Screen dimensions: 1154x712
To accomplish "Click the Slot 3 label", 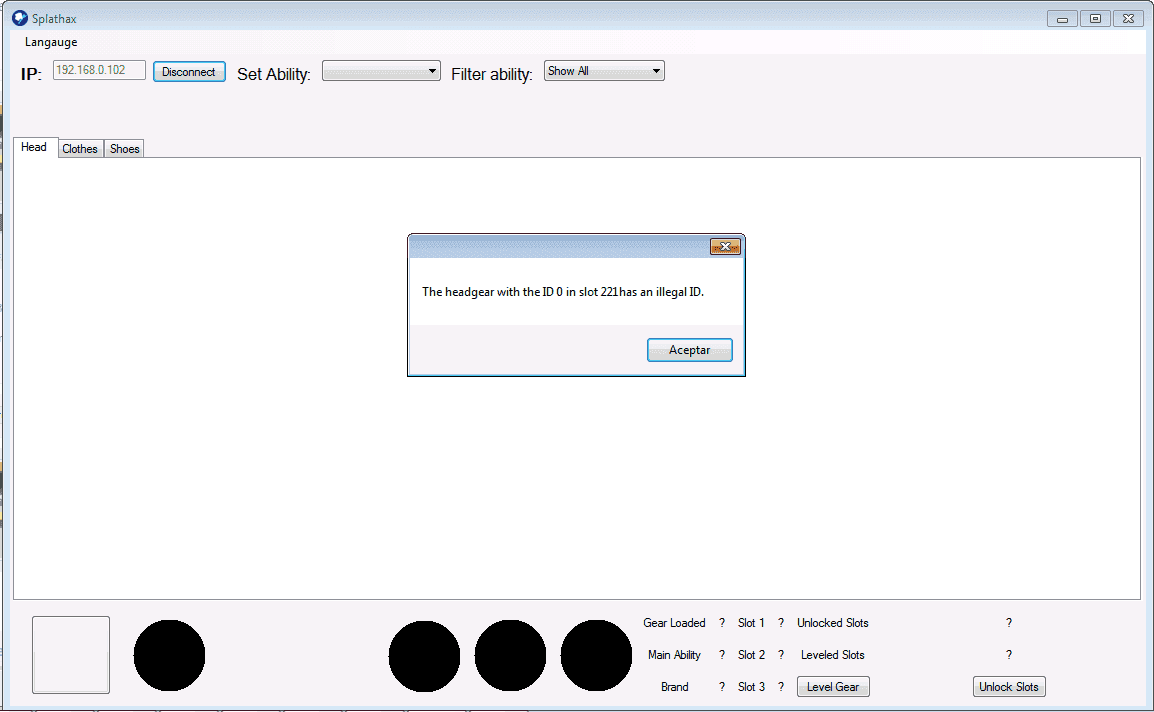I will pyautogui.click(x=751, y=686).
